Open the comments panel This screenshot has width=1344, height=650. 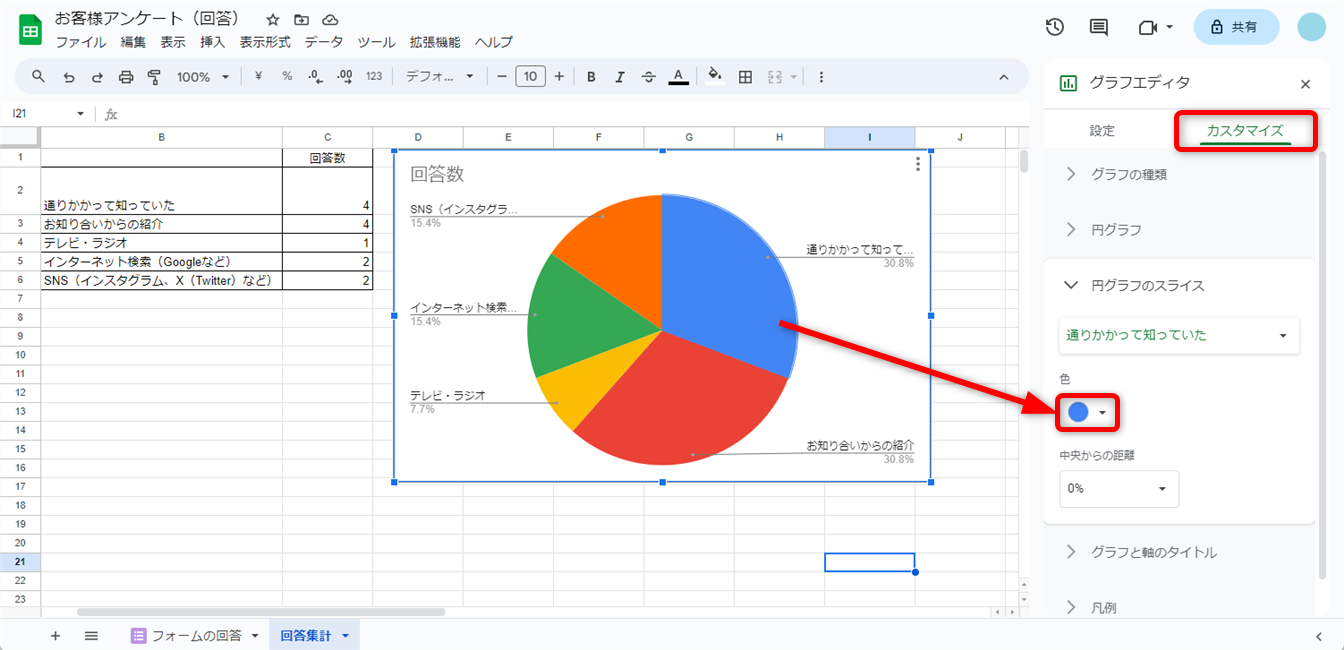point(1098,28)
